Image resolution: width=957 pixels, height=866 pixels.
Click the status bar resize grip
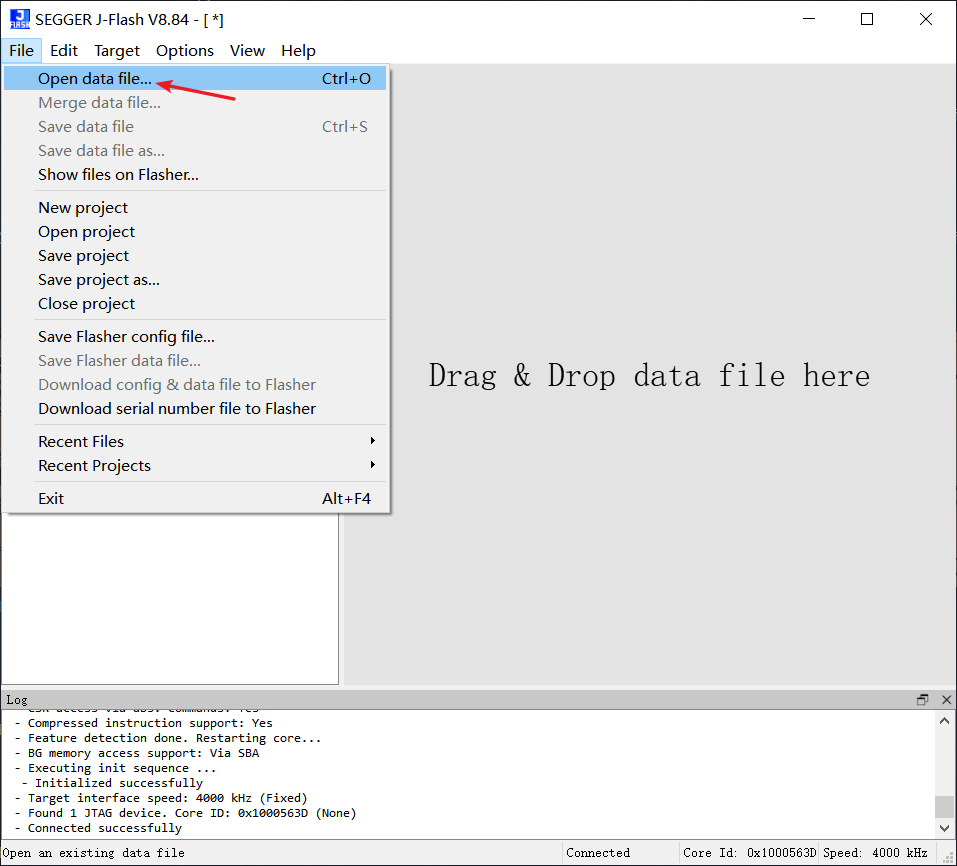click(948, 857)
